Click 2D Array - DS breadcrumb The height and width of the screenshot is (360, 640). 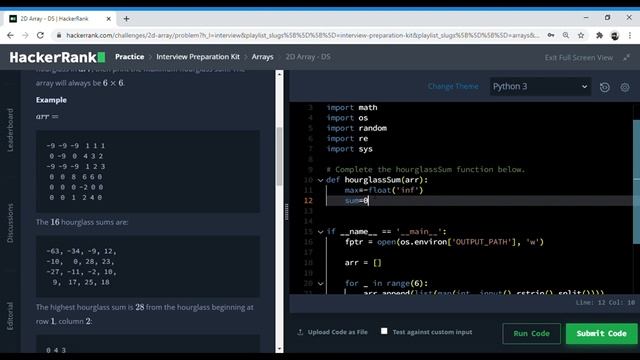(308, 57)
